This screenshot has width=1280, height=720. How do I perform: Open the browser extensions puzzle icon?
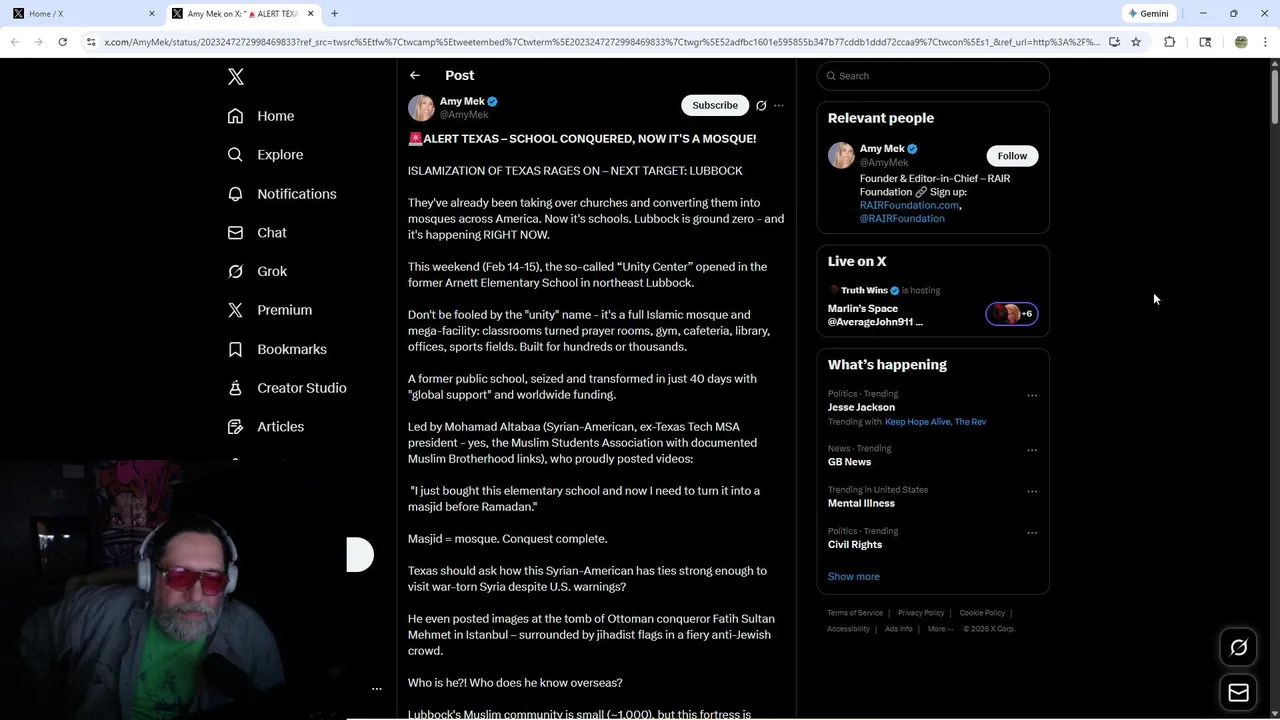[1169, 42]
